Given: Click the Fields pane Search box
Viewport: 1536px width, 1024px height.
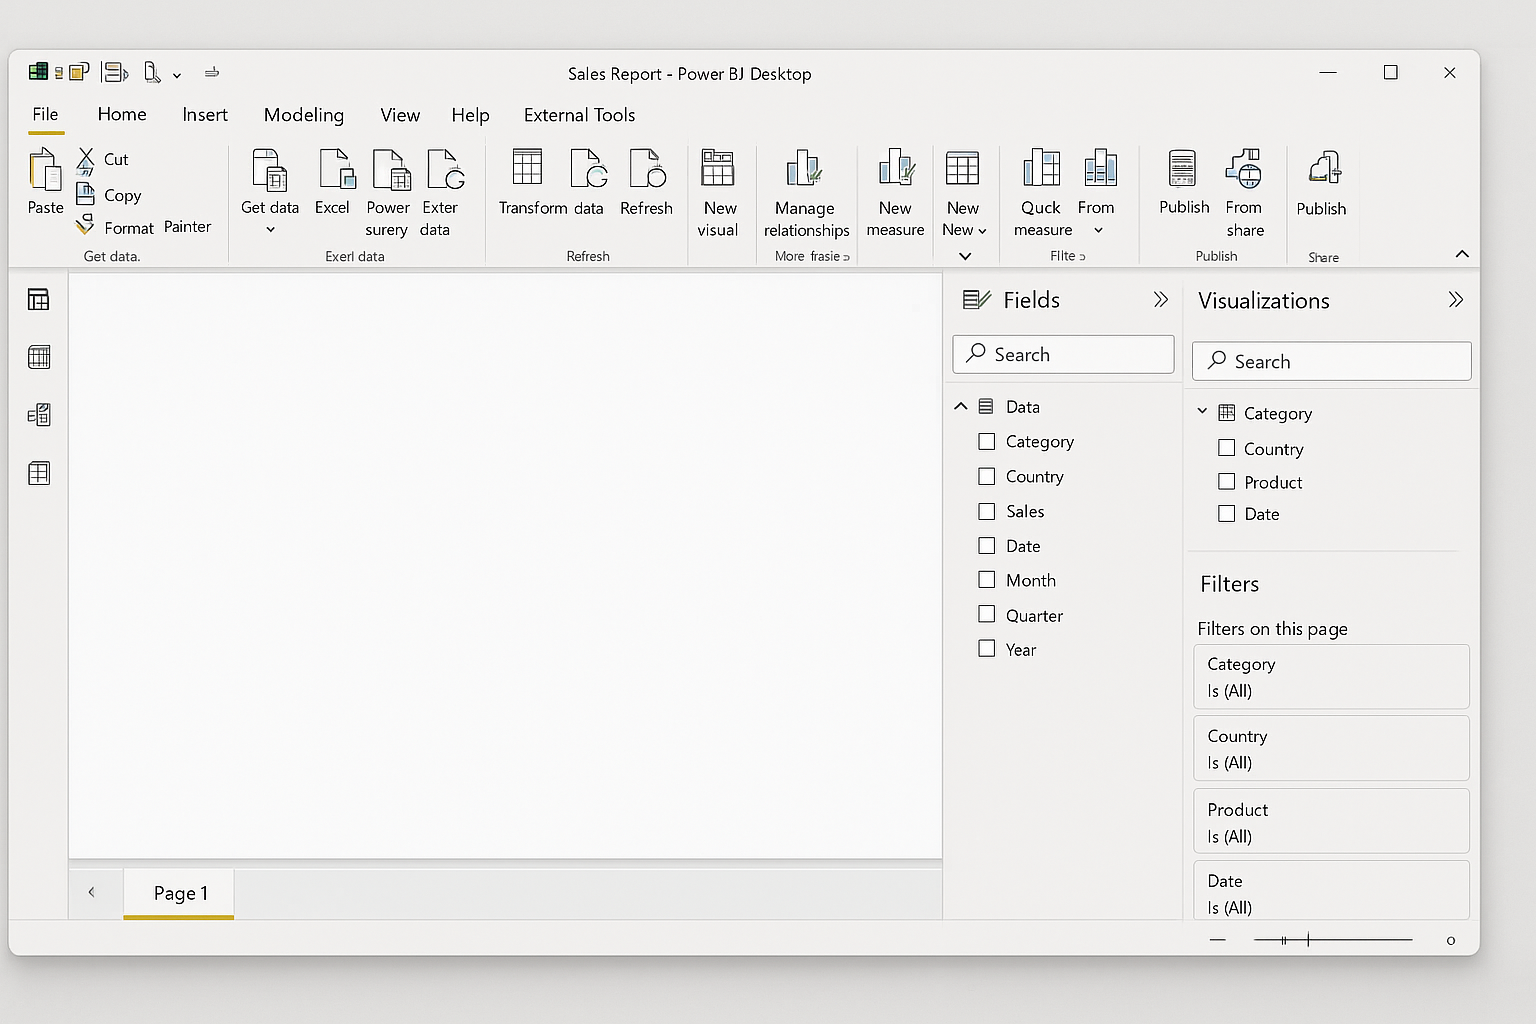Looking at the screenshot, I should (x=1063, y=355).
